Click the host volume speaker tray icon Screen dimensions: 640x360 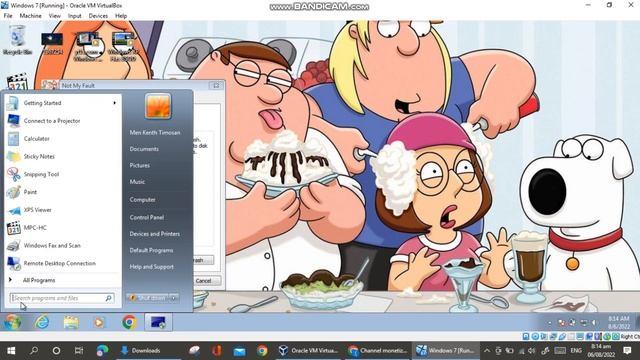[531, 351]
